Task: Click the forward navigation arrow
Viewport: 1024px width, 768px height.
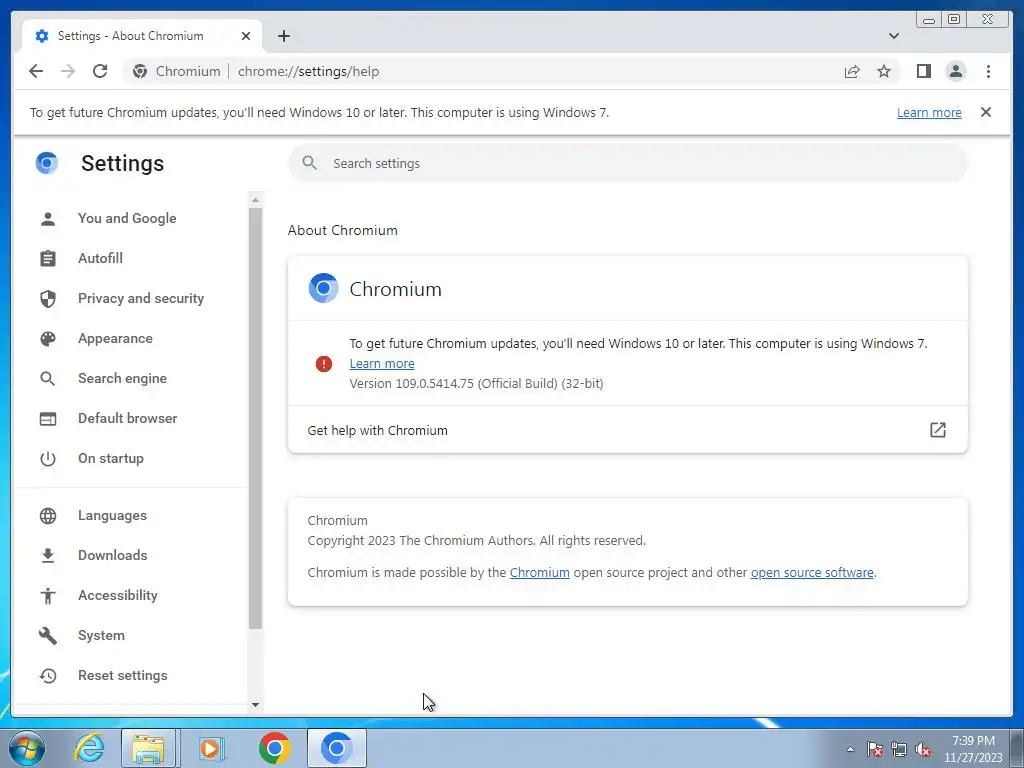Action: click(x=68, y=71)
